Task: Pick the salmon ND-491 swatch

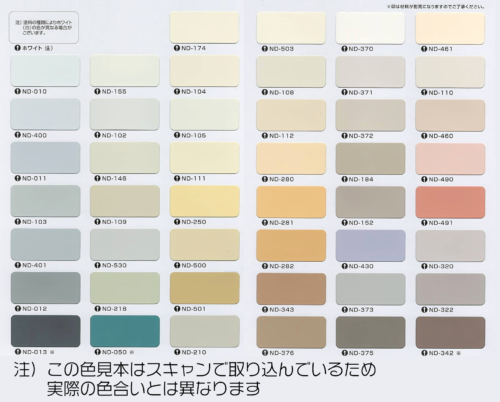Action: [x=450, y=202]
